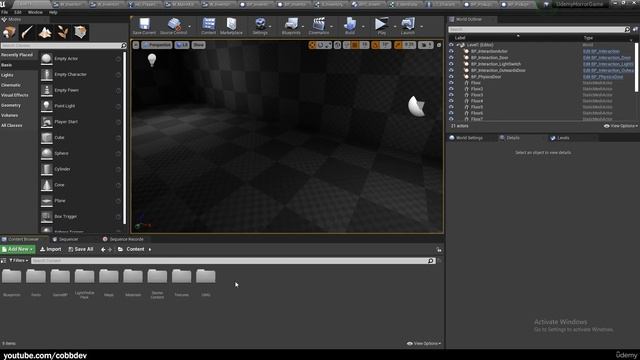Click the Launch toolbar icon

pyautogui.click(x=407, y=24)
